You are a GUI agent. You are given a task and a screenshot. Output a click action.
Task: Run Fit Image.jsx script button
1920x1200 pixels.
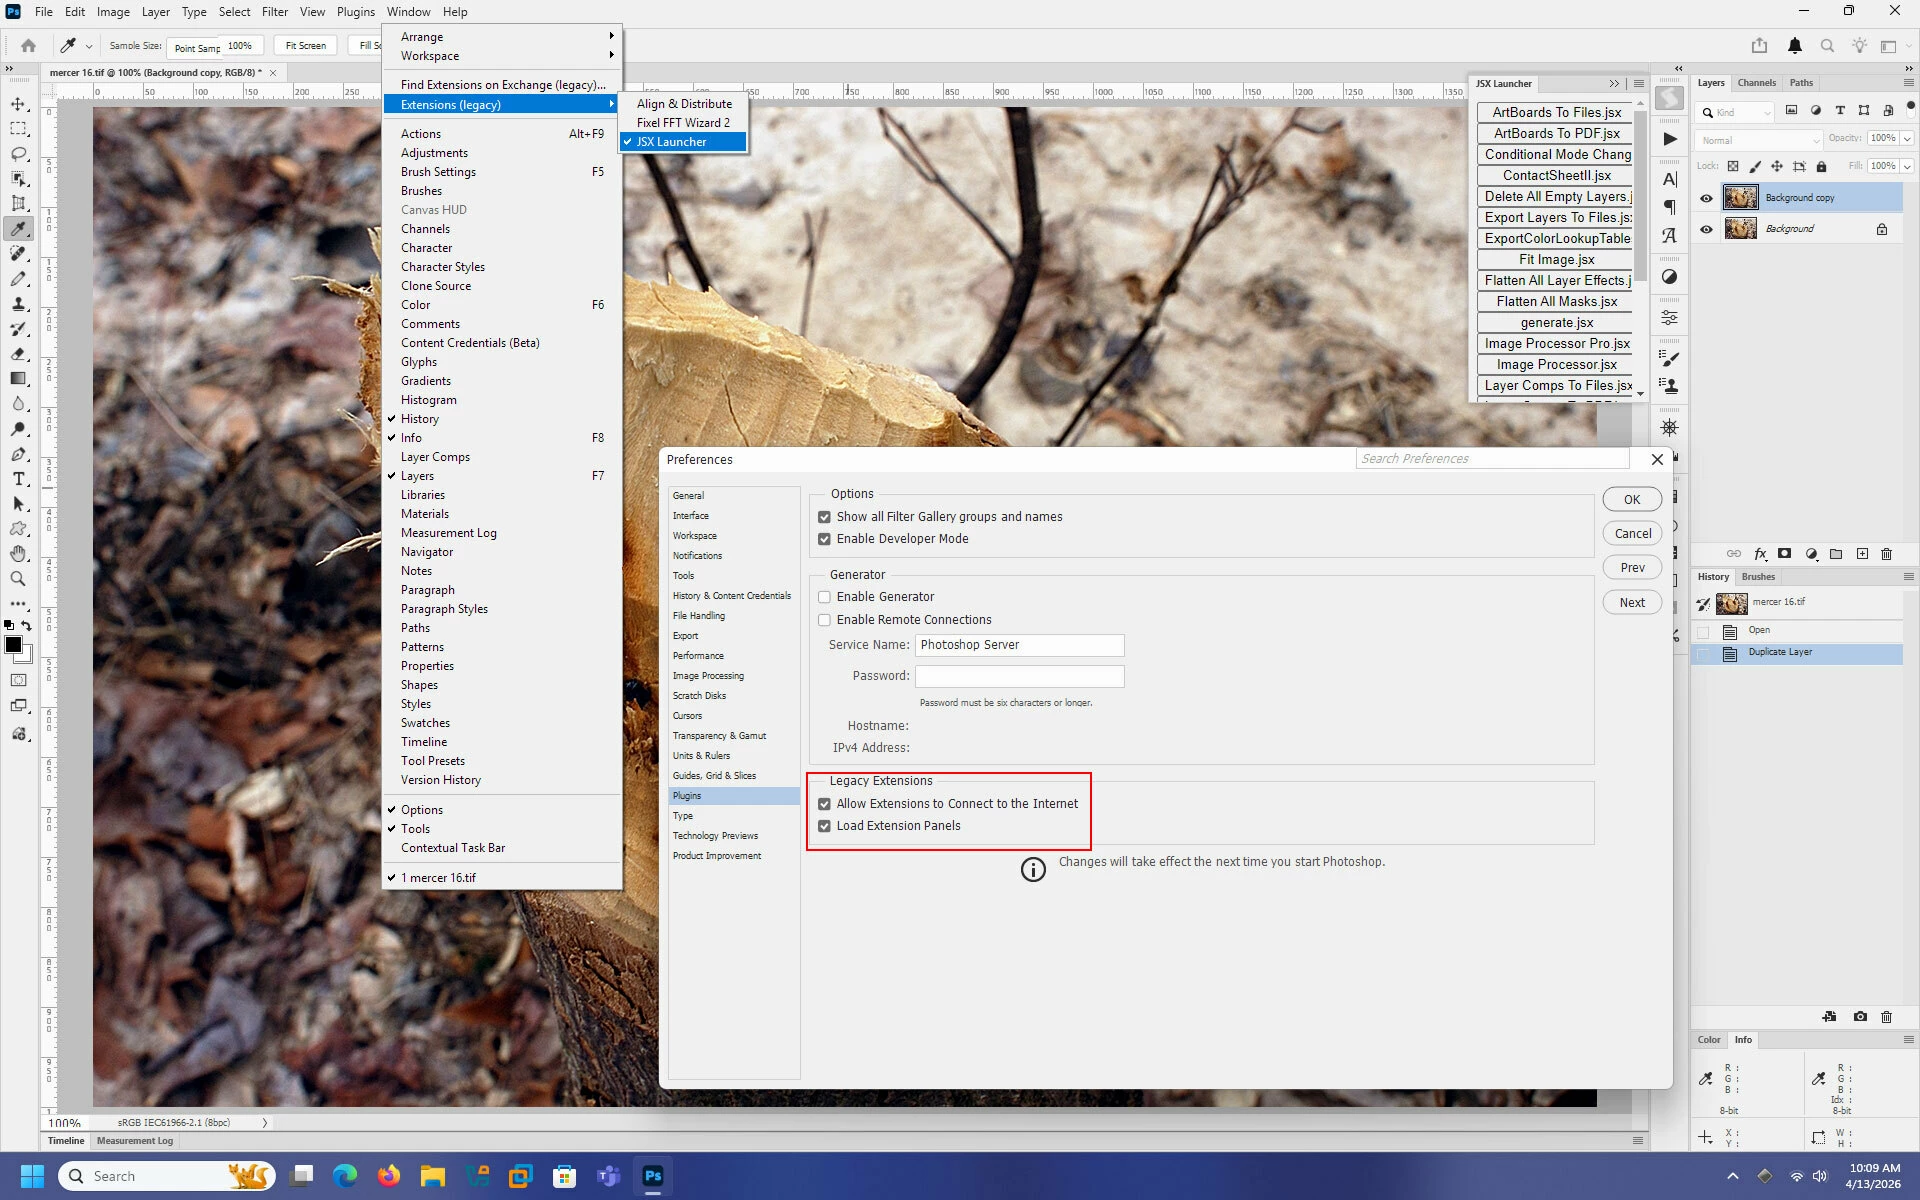1556,260
